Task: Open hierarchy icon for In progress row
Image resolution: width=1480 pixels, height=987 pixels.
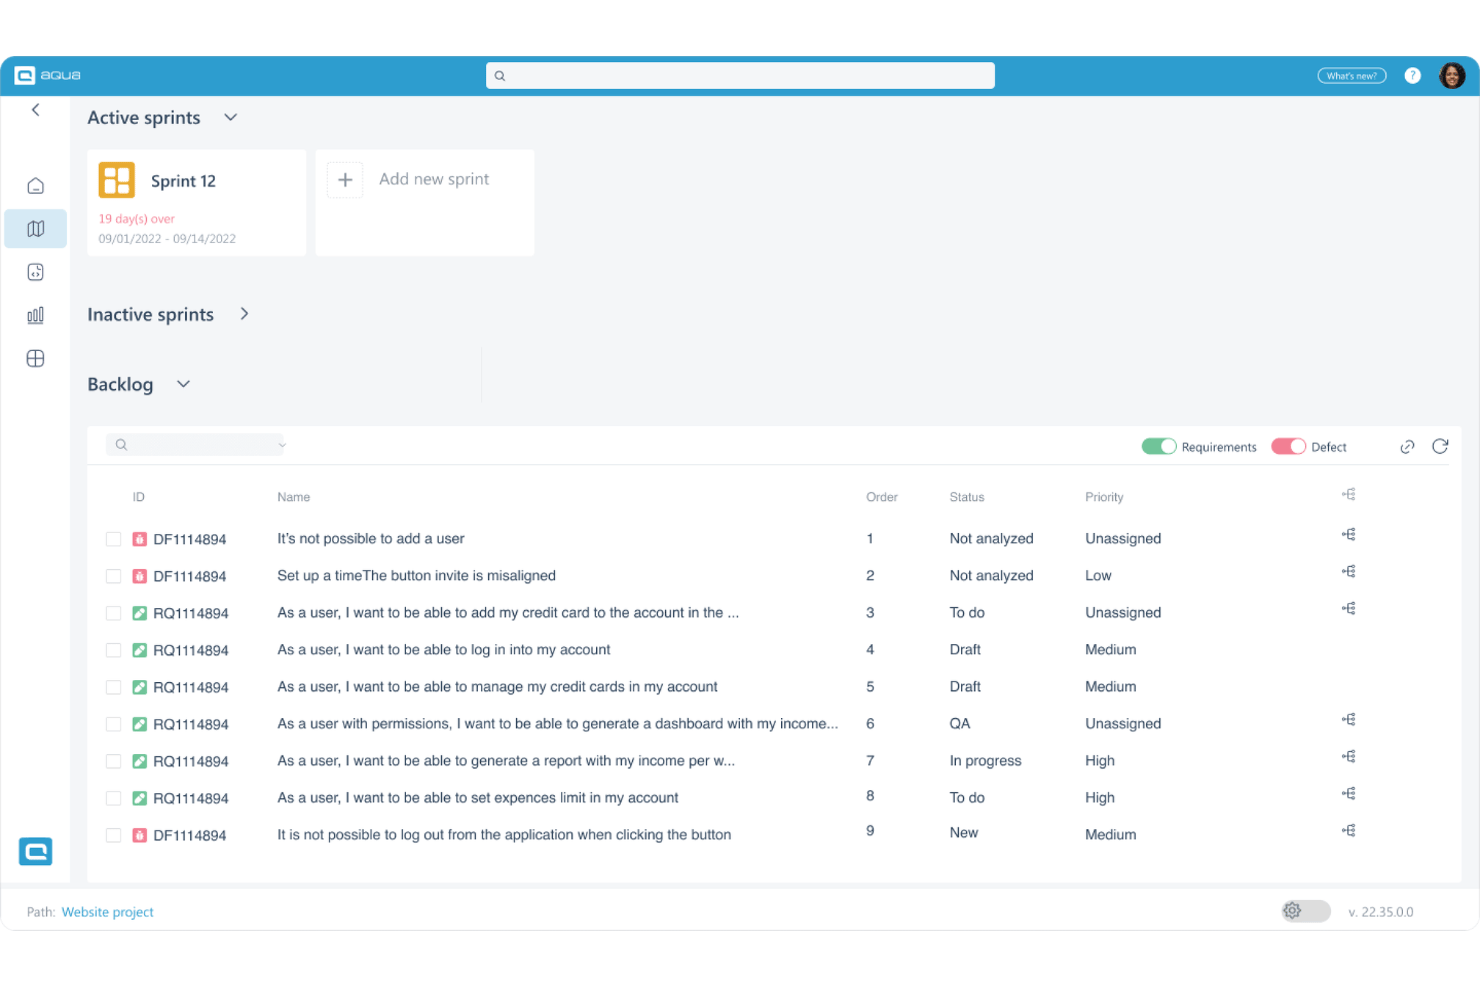Action: [1349, 757]
